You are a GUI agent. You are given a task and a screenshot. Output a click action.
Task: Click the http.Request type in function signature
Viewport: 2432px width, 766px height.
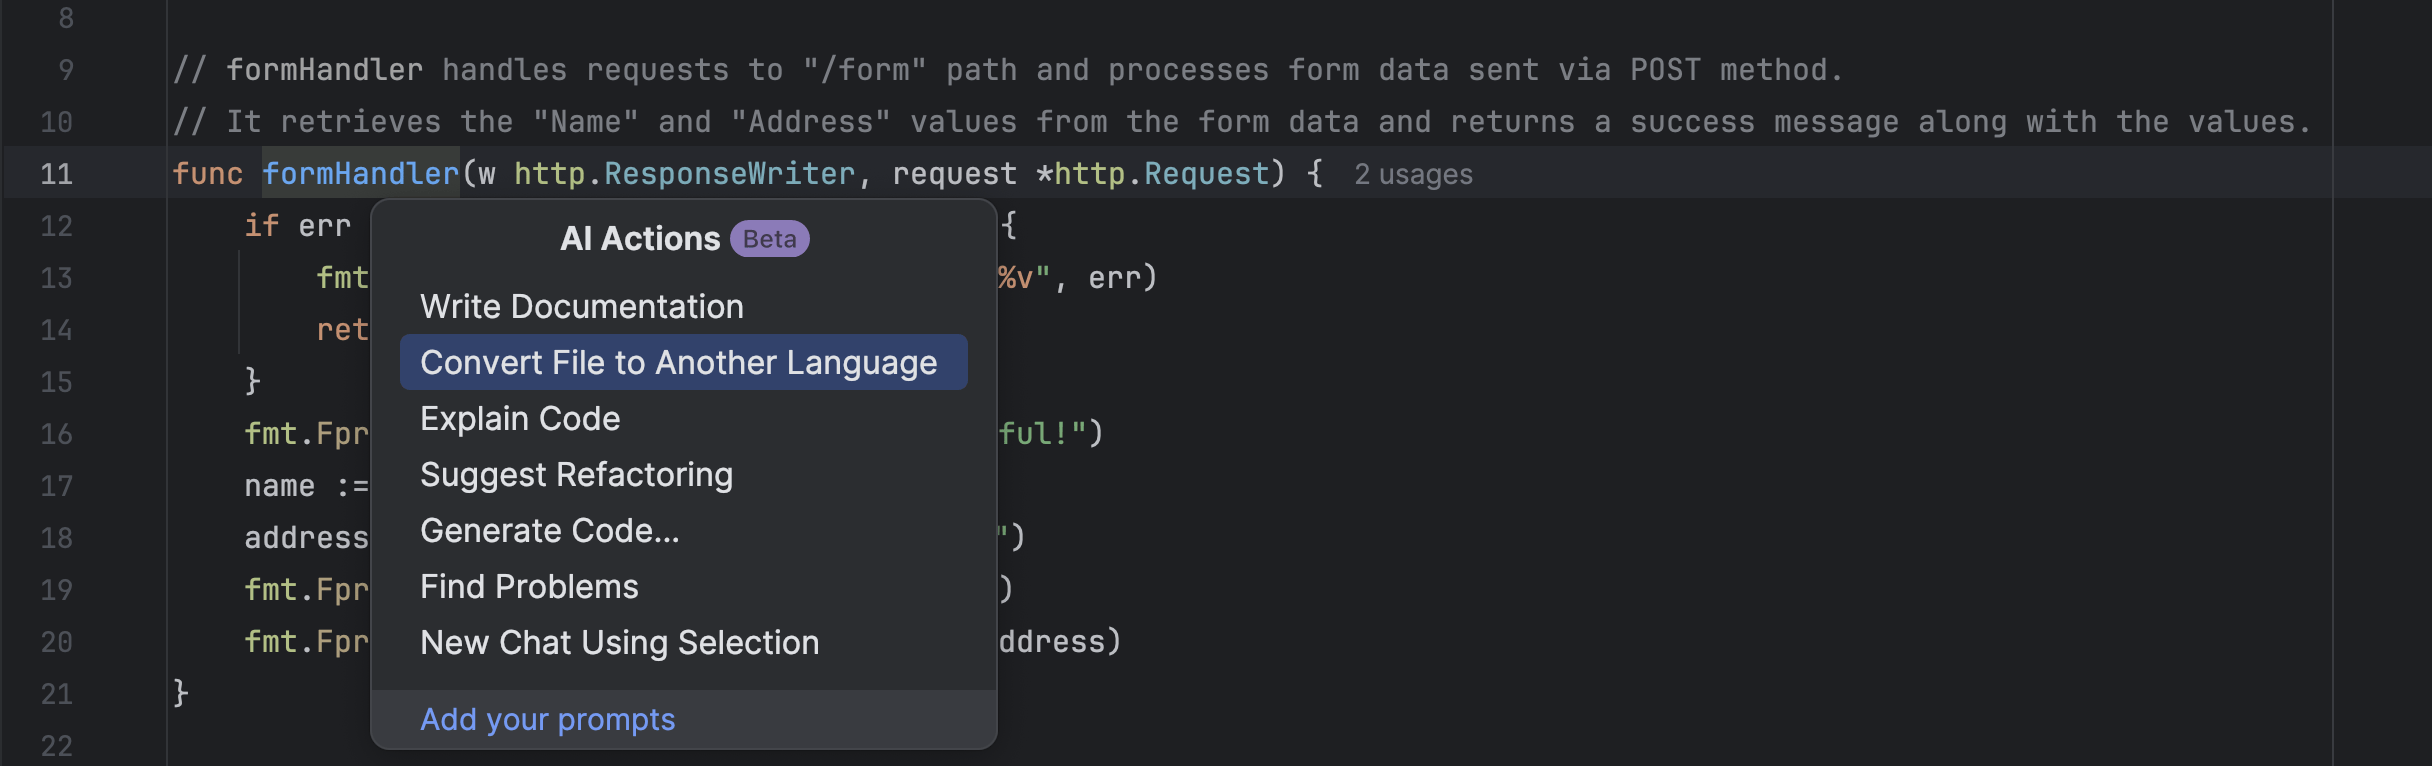tap(1160, 174)
